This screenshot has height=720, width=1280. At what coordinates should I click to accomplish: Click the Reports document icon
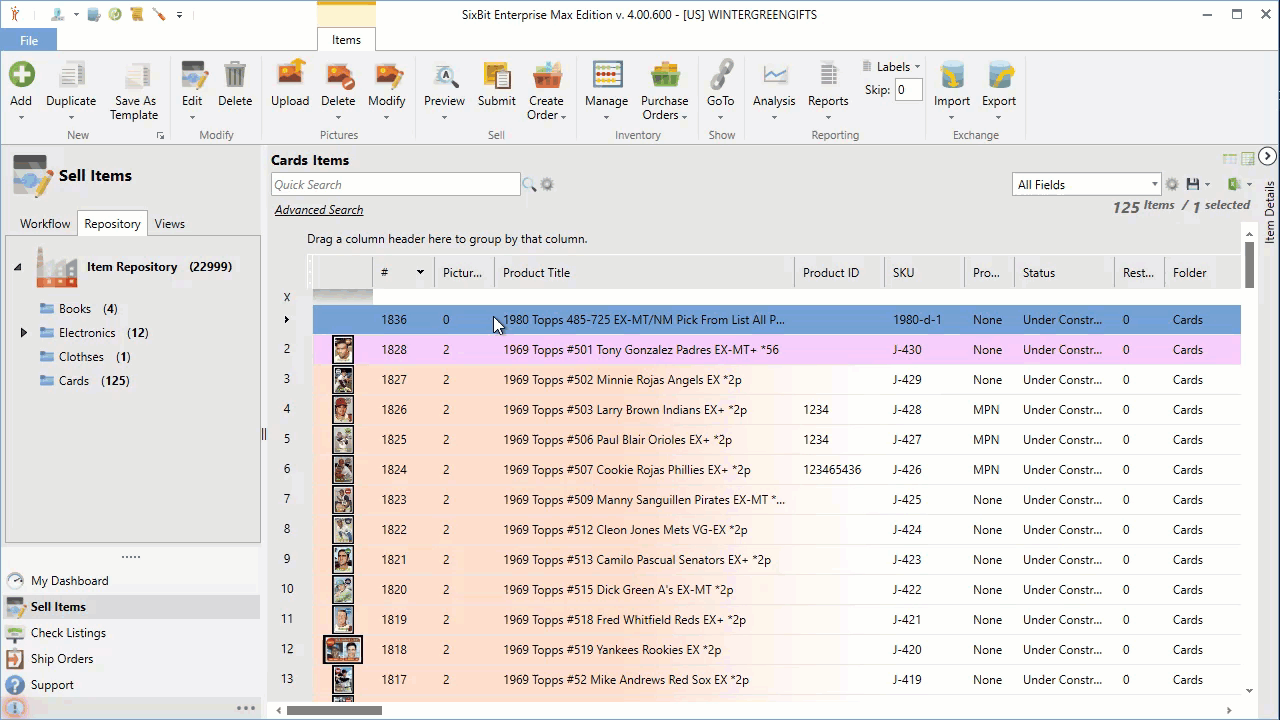pyautogui.click(x=828, y=75)
